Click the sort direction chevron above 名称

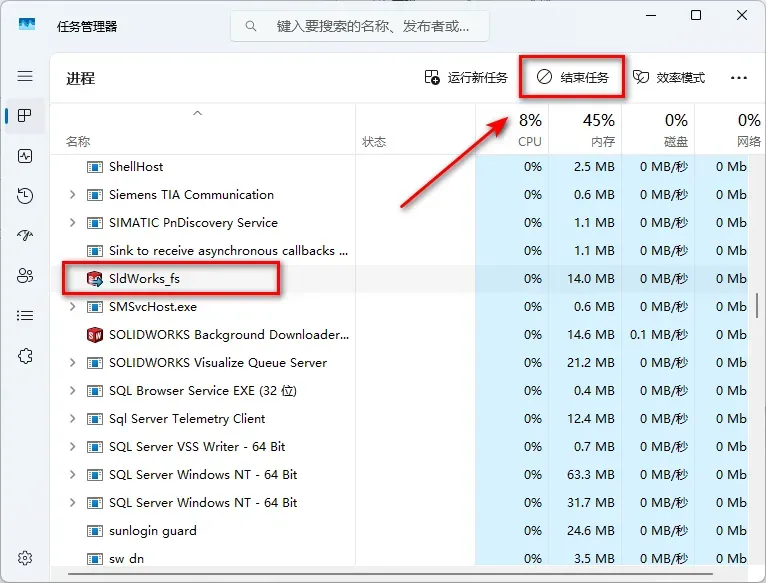[x=197, y=113]
